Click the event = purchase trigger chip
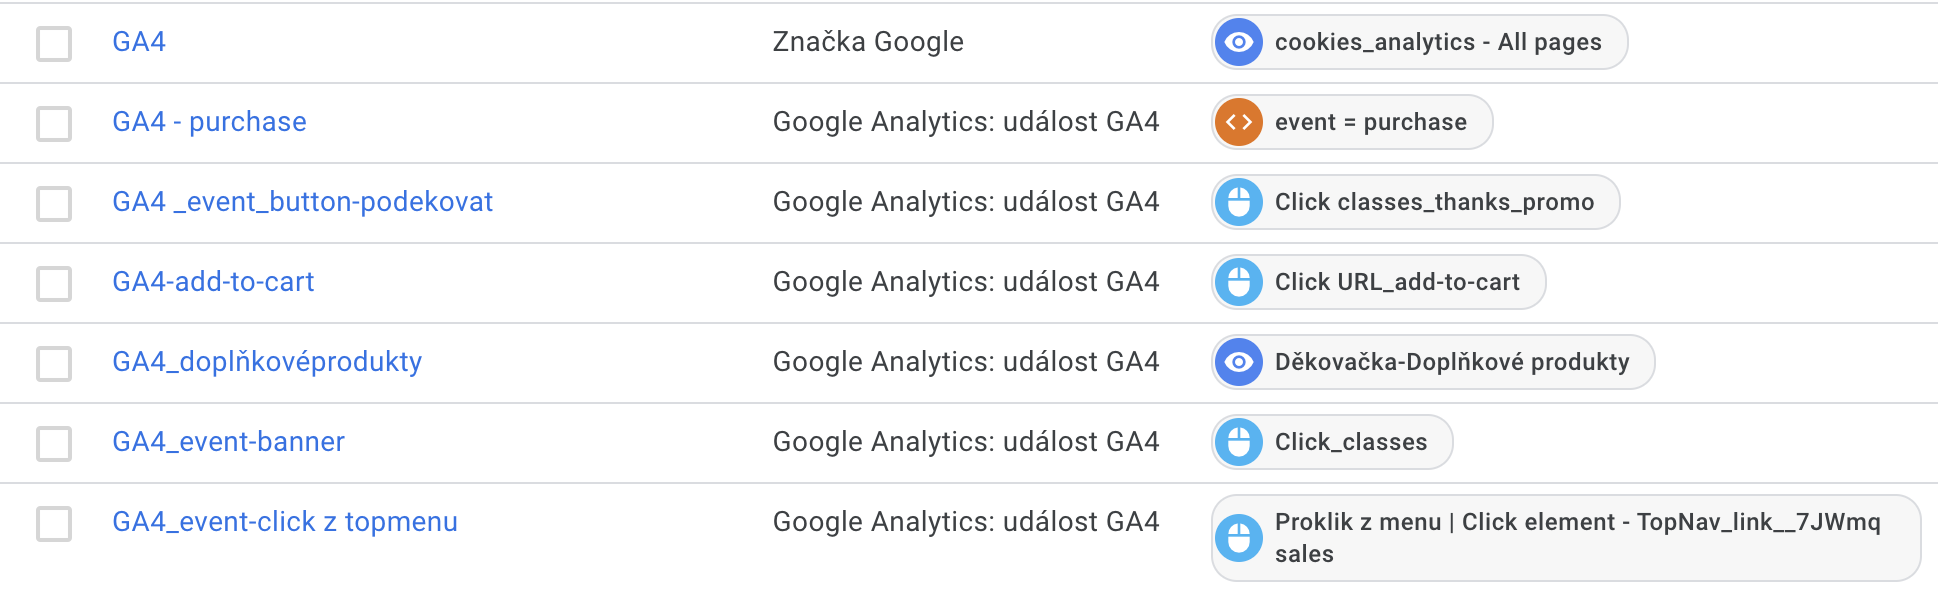The width and height of the screenshot is (1938, 594). tap(1352, 122)
